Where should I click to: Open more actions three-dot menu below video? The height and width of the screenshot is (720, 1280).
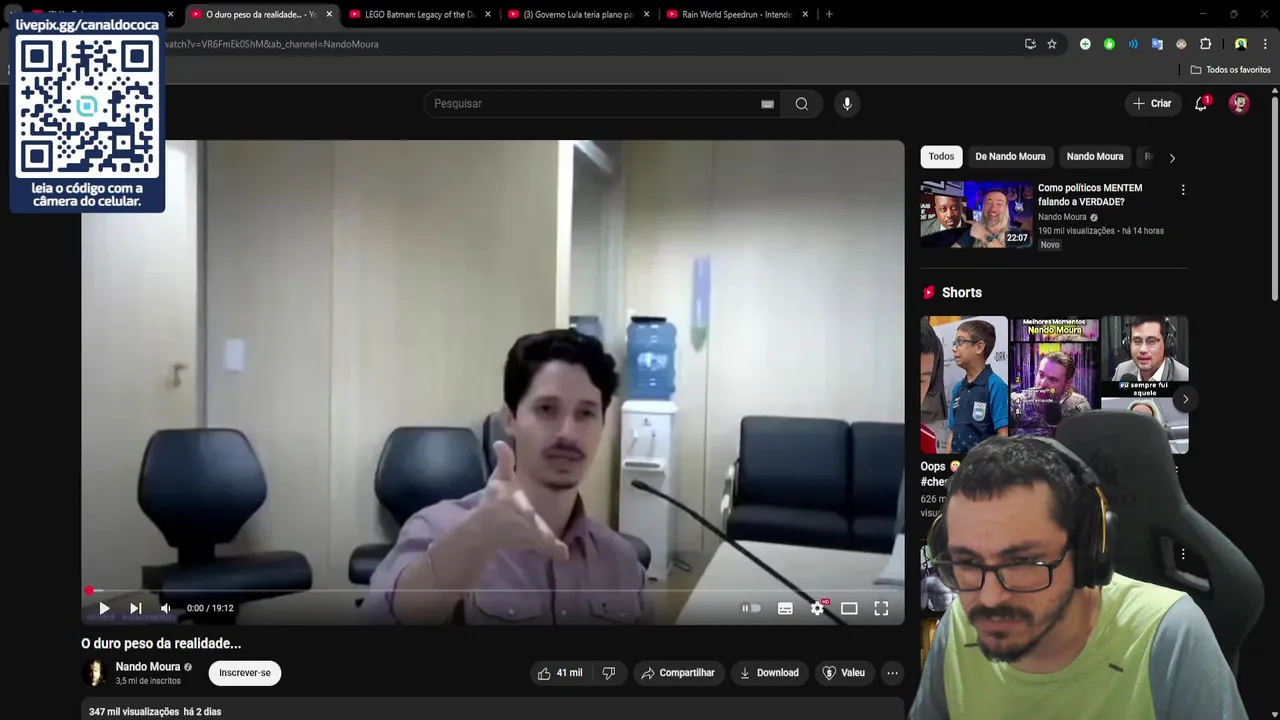[x=892, y=673]
